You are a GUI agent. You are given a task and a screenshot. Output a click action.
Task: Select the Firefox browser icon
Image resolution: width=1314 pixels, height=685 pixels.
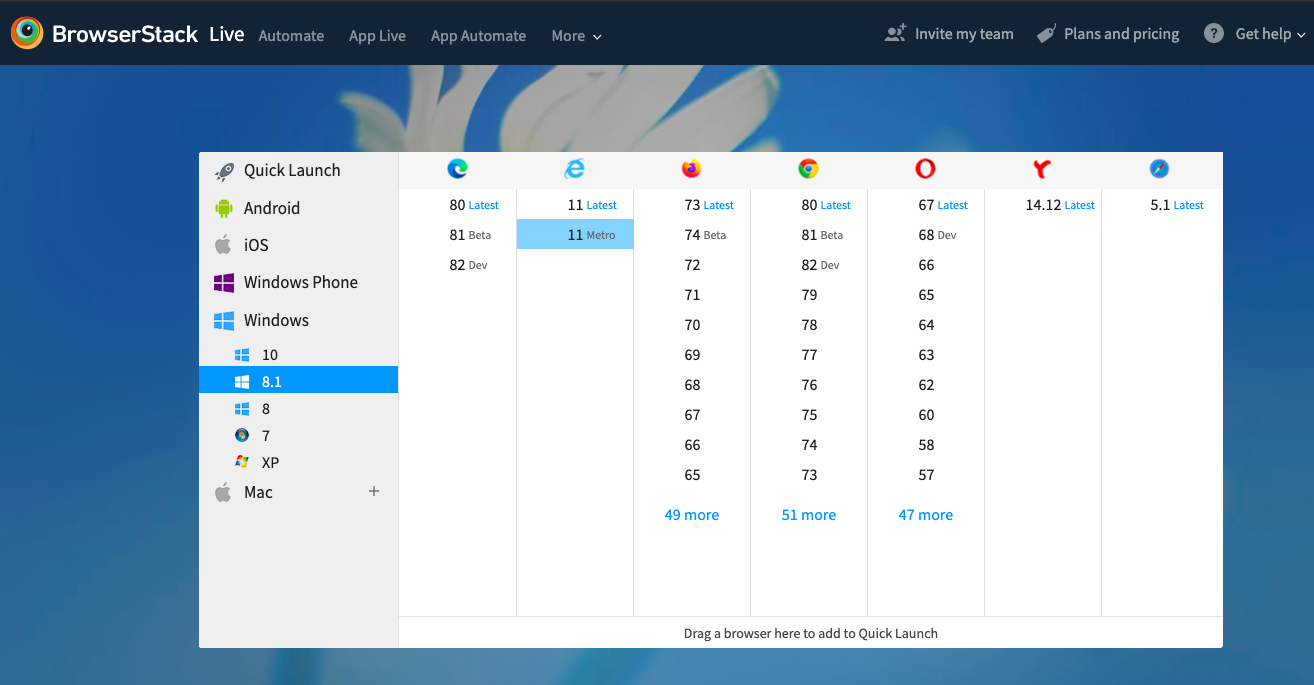pyautogui.click(x=691, y=169)
